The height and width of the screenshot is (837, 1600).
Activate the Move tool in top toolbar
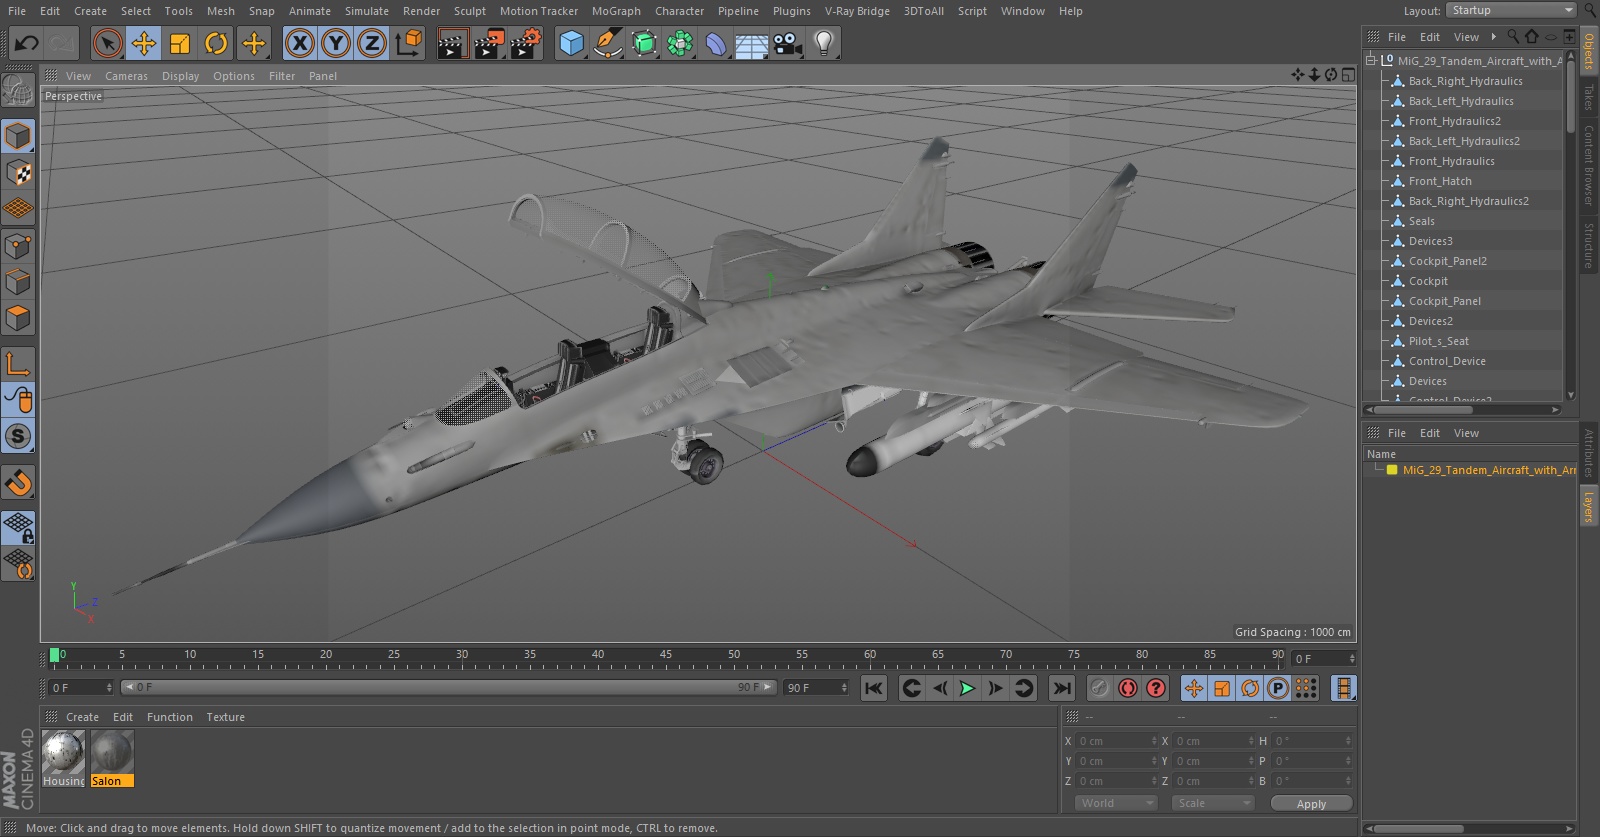click(144, 43)
